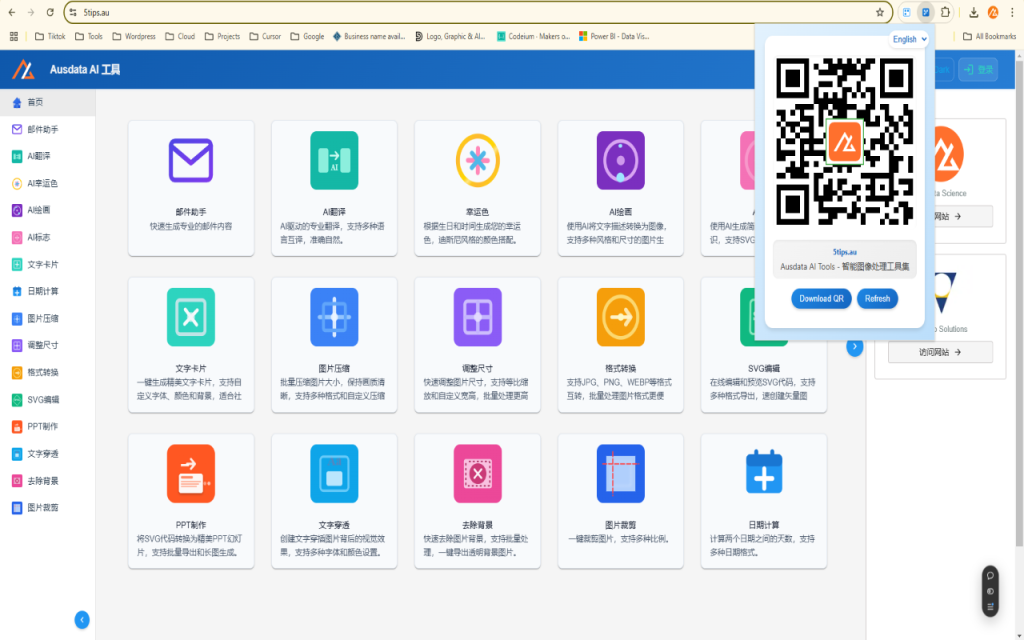Click the Download QR button

point(821,298)
